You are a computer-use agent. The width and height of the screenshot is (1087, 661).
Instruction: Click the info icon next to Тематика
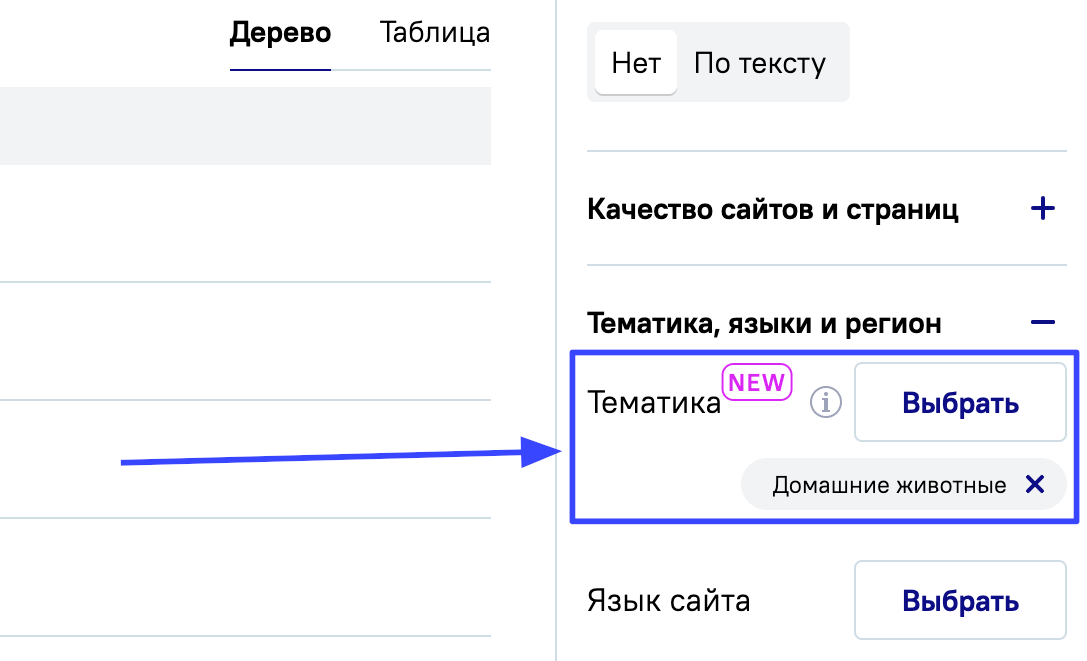coord(826,403)
